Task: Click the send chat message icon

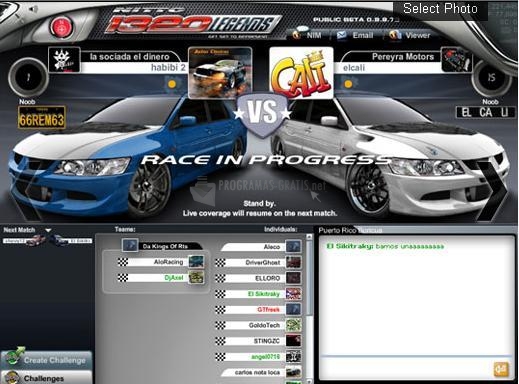Action: click(501, 369)
